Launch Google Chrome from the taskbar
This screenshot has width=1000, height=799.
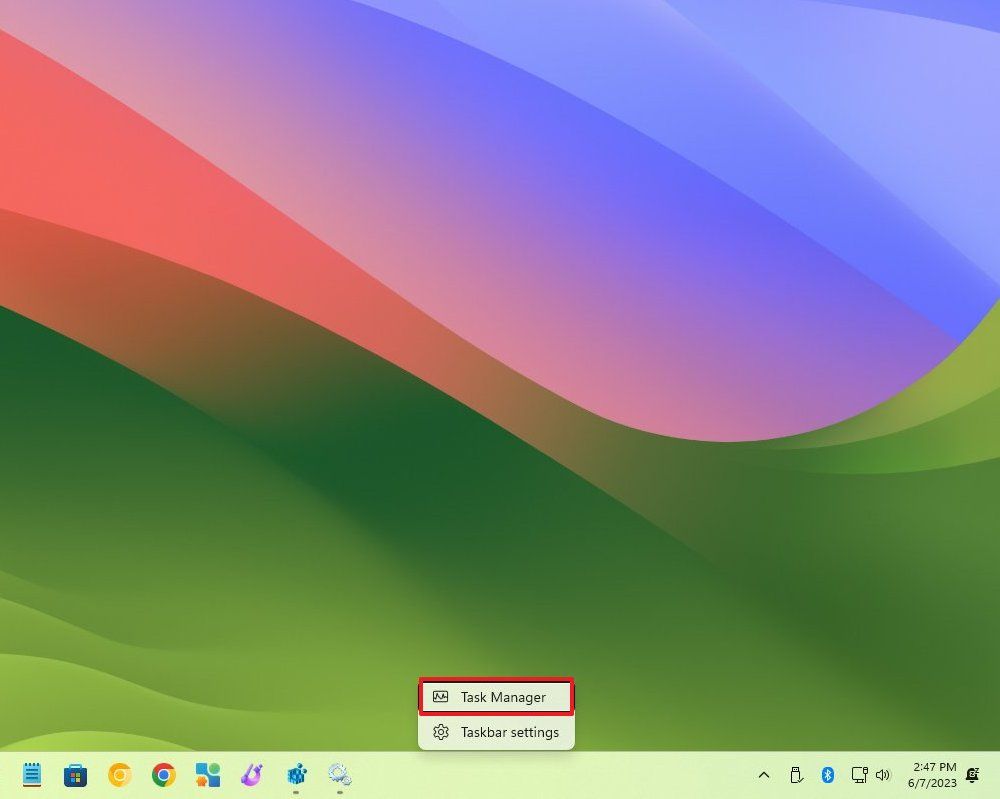(163, 775)
